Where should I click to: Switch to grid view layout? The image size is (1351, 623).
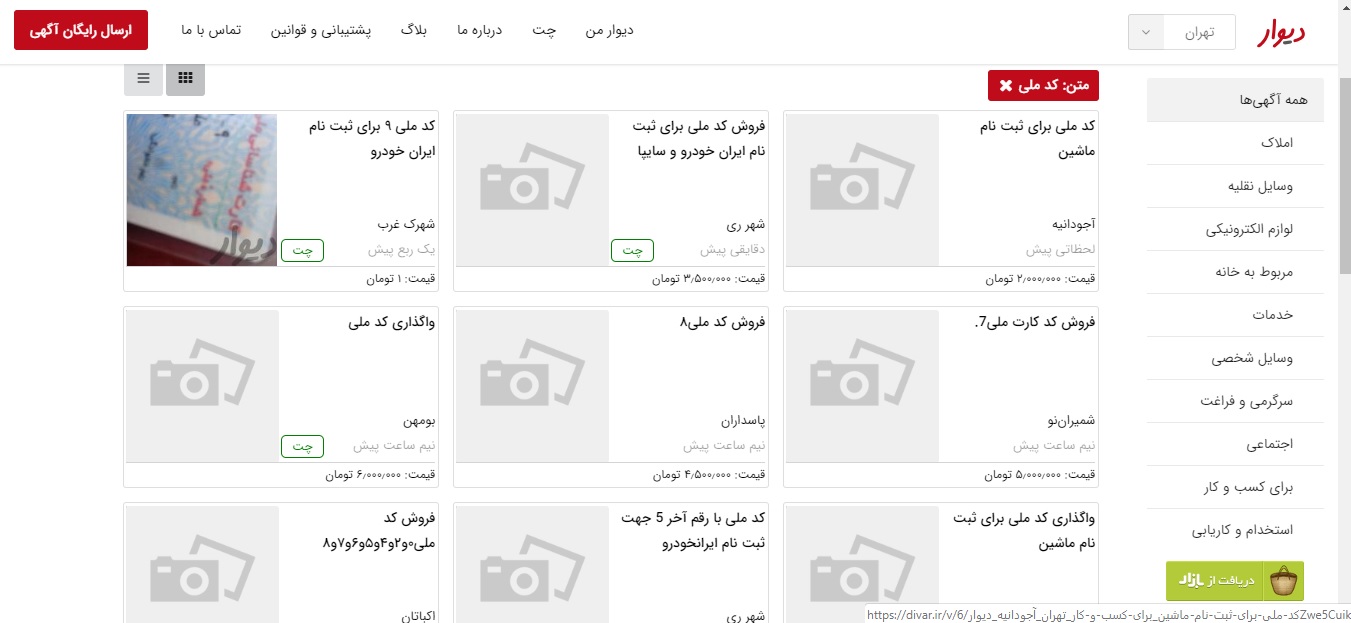tap(185, 78)
